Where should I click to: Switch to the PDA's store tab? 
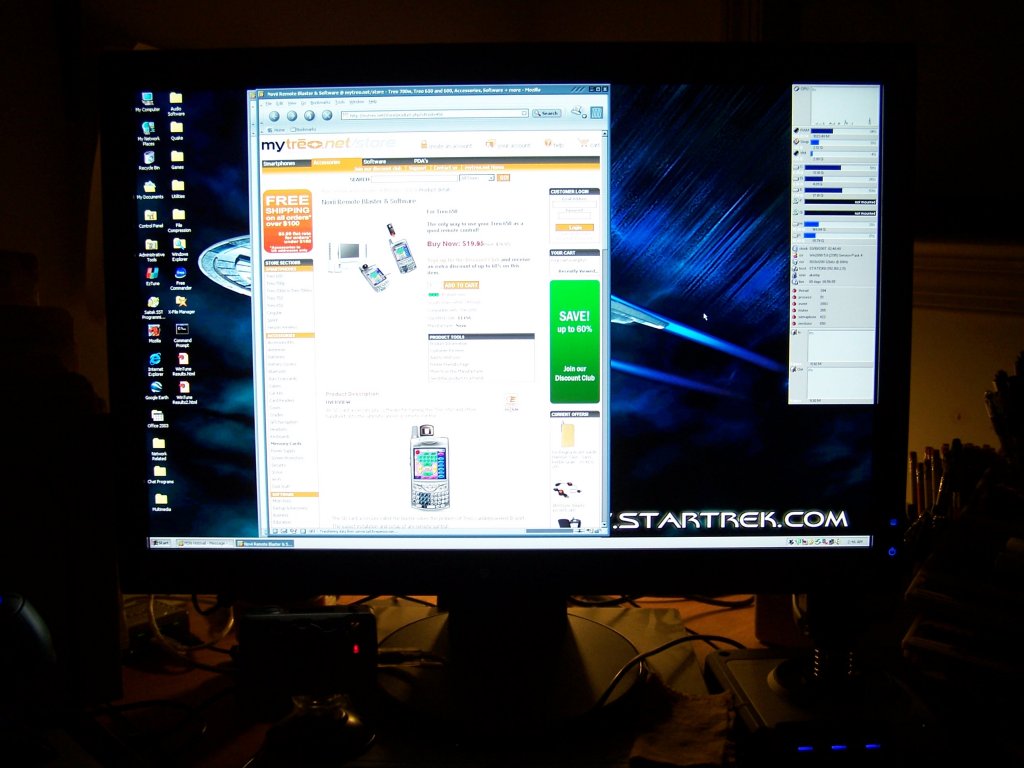point(421,161)
